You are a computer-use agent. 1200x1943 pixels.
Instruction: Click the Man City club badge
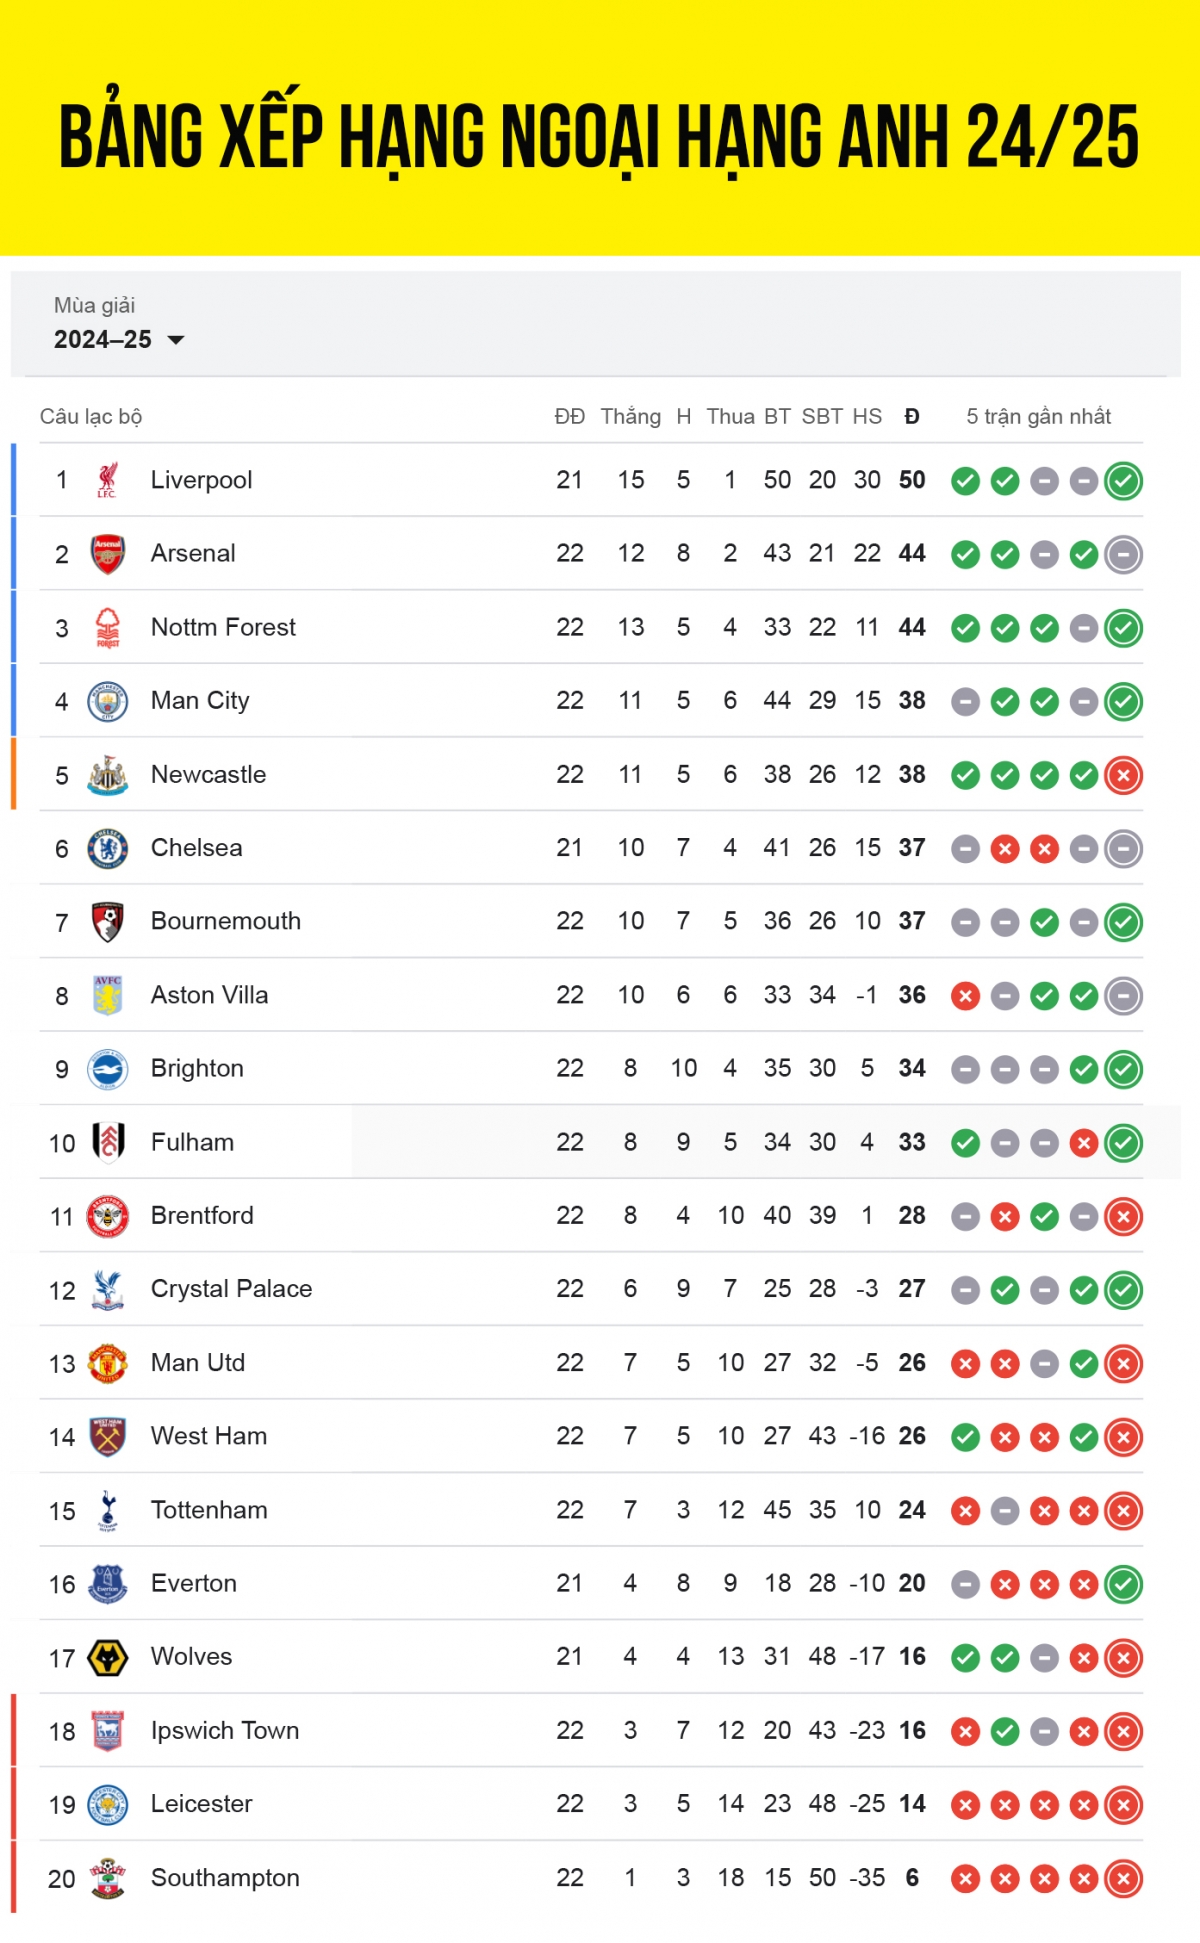(107, 701)
